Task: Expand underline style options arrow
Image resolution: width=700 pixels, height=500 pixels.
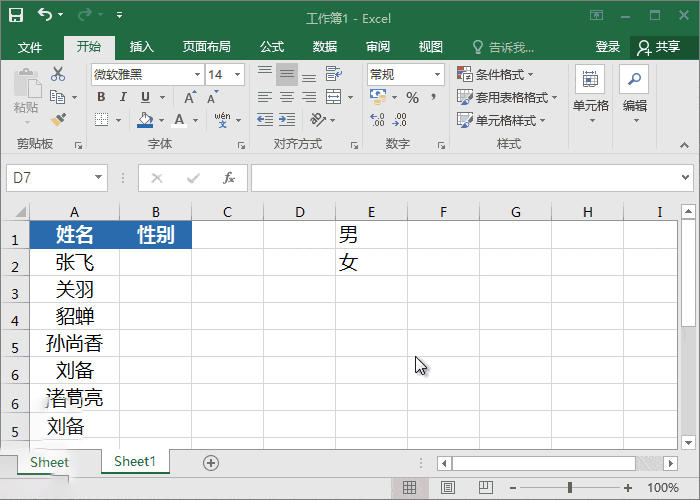Action: tap(162, 97)
